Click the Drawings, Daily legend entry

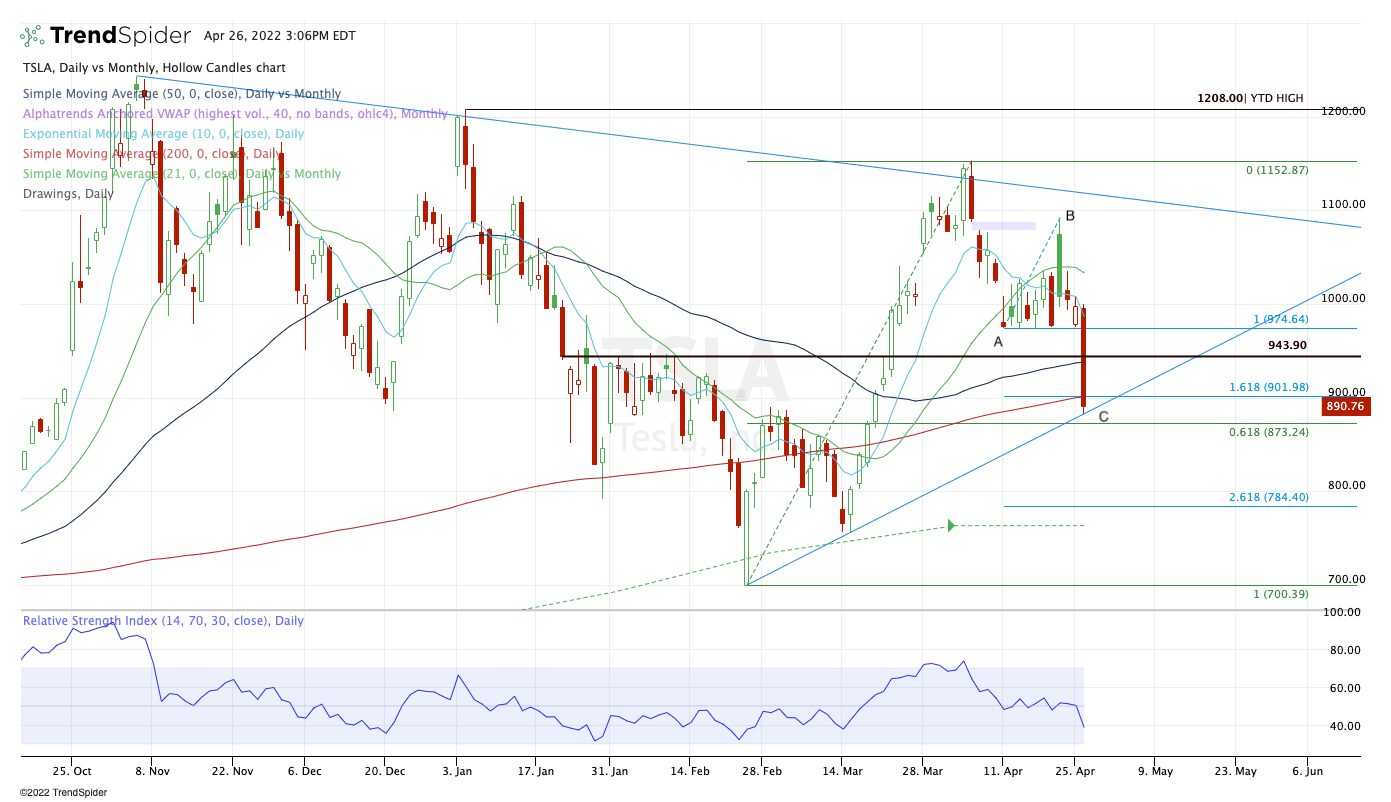pos(68,194)
